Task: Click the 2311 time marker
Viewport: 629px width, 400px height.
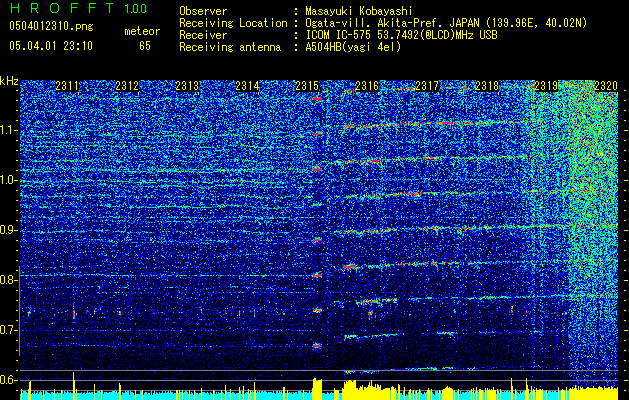Action: pyautogui.click(x=67, y=86)
